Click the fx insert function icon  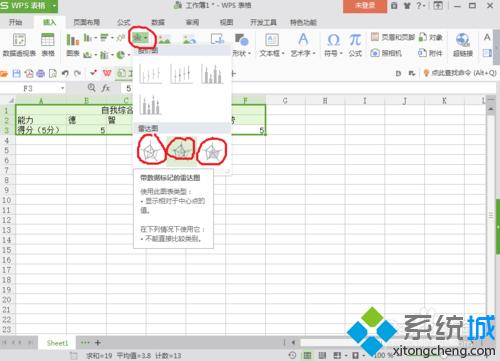click(x=106, y=88)
